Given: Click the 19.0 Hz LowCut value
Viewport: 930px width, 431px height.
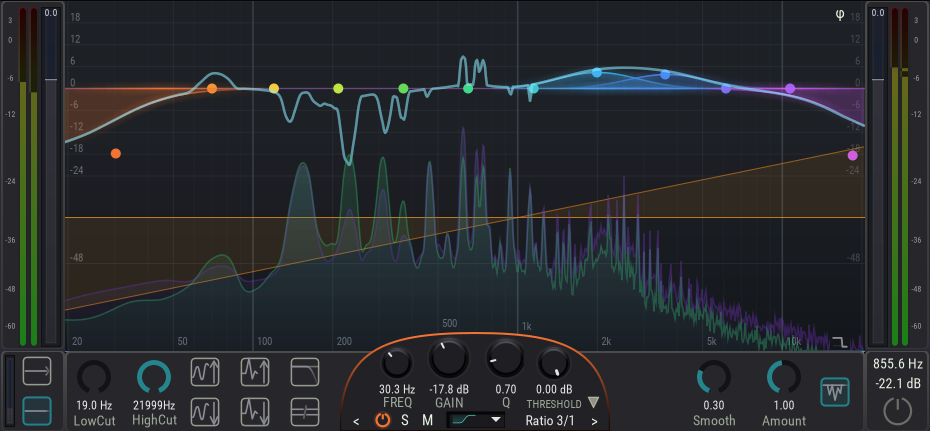Looking at the screenshot, I should coord(94,406).
